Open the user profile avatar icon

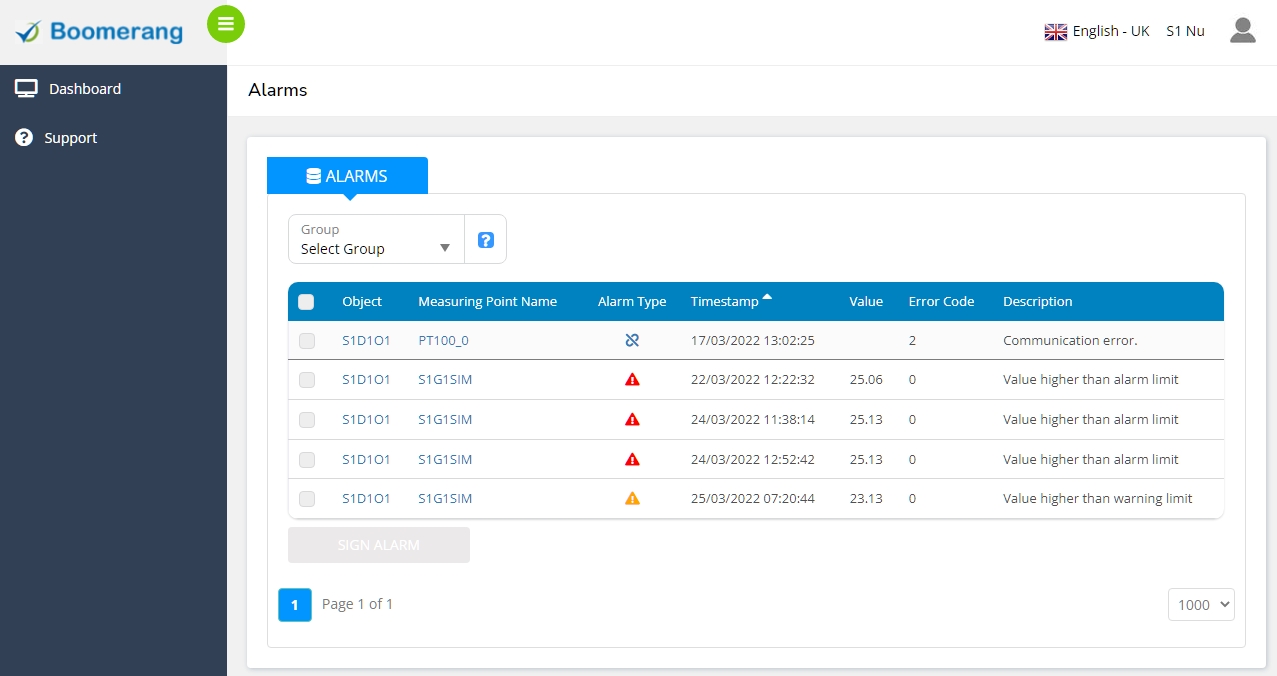coord(1242,31)
